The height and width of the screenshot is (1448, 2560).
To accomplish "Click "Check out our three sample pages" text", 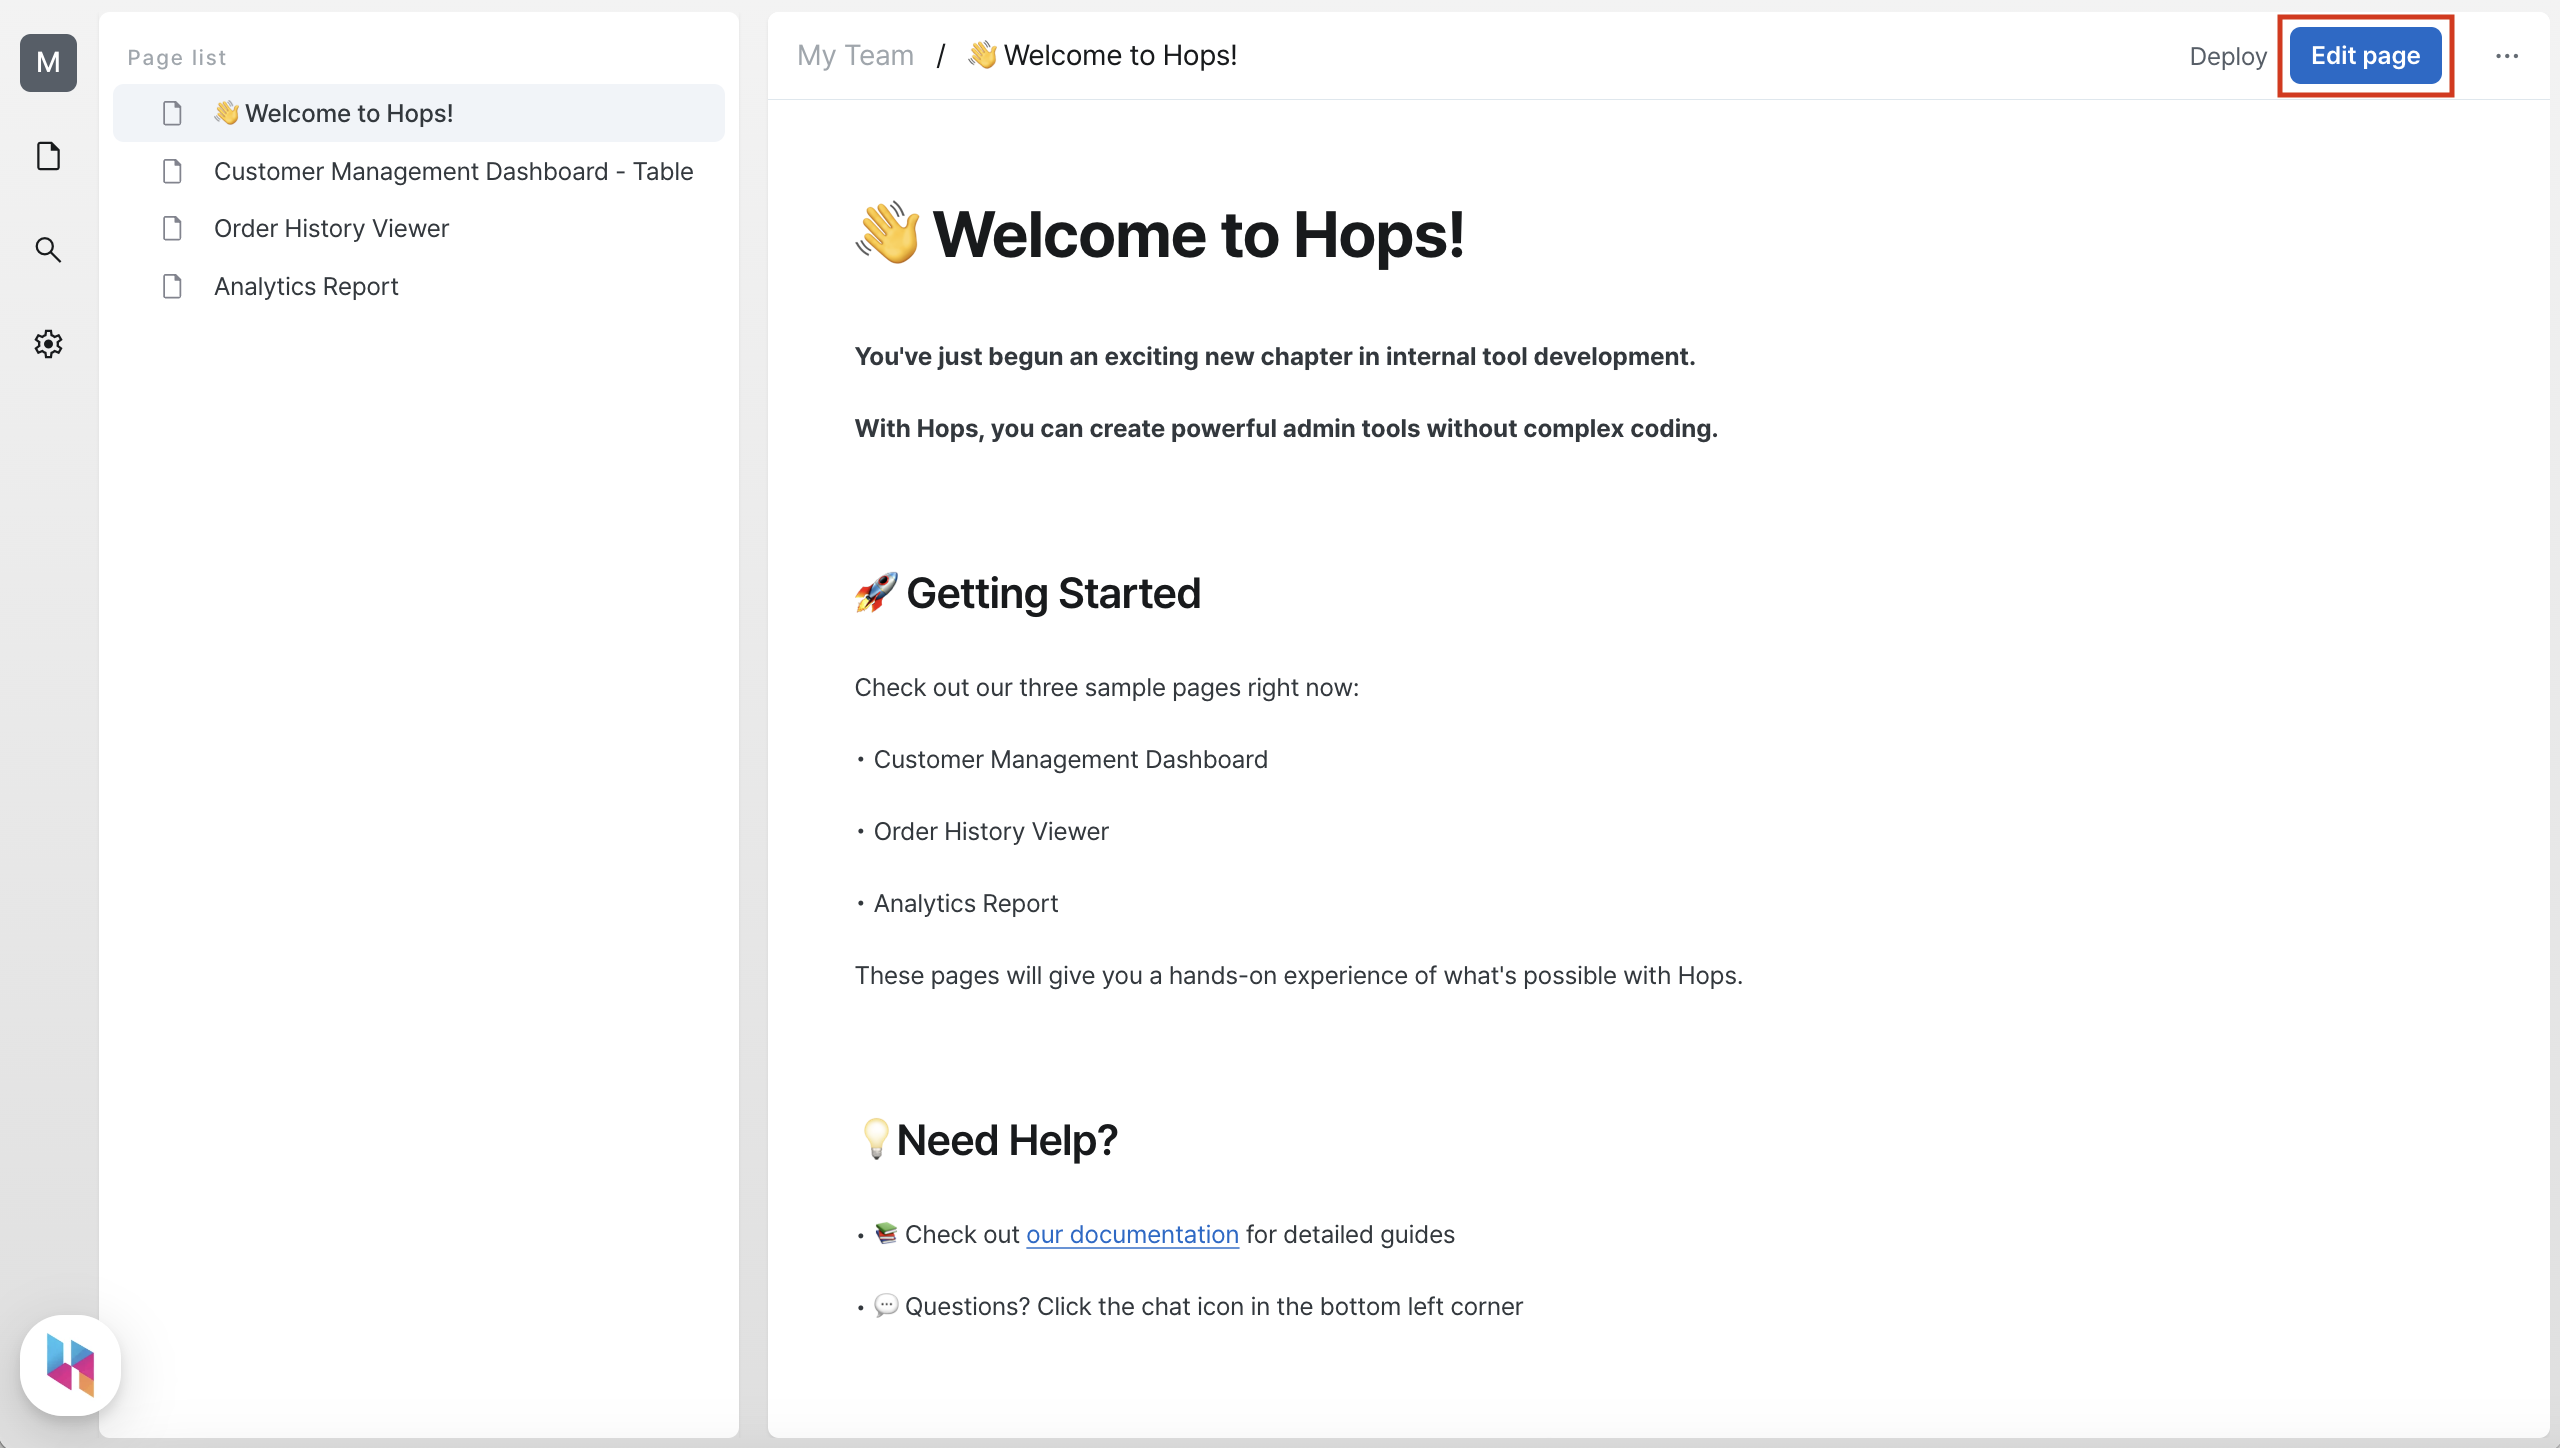I will pyautogui.click(x=1106, y=688).
